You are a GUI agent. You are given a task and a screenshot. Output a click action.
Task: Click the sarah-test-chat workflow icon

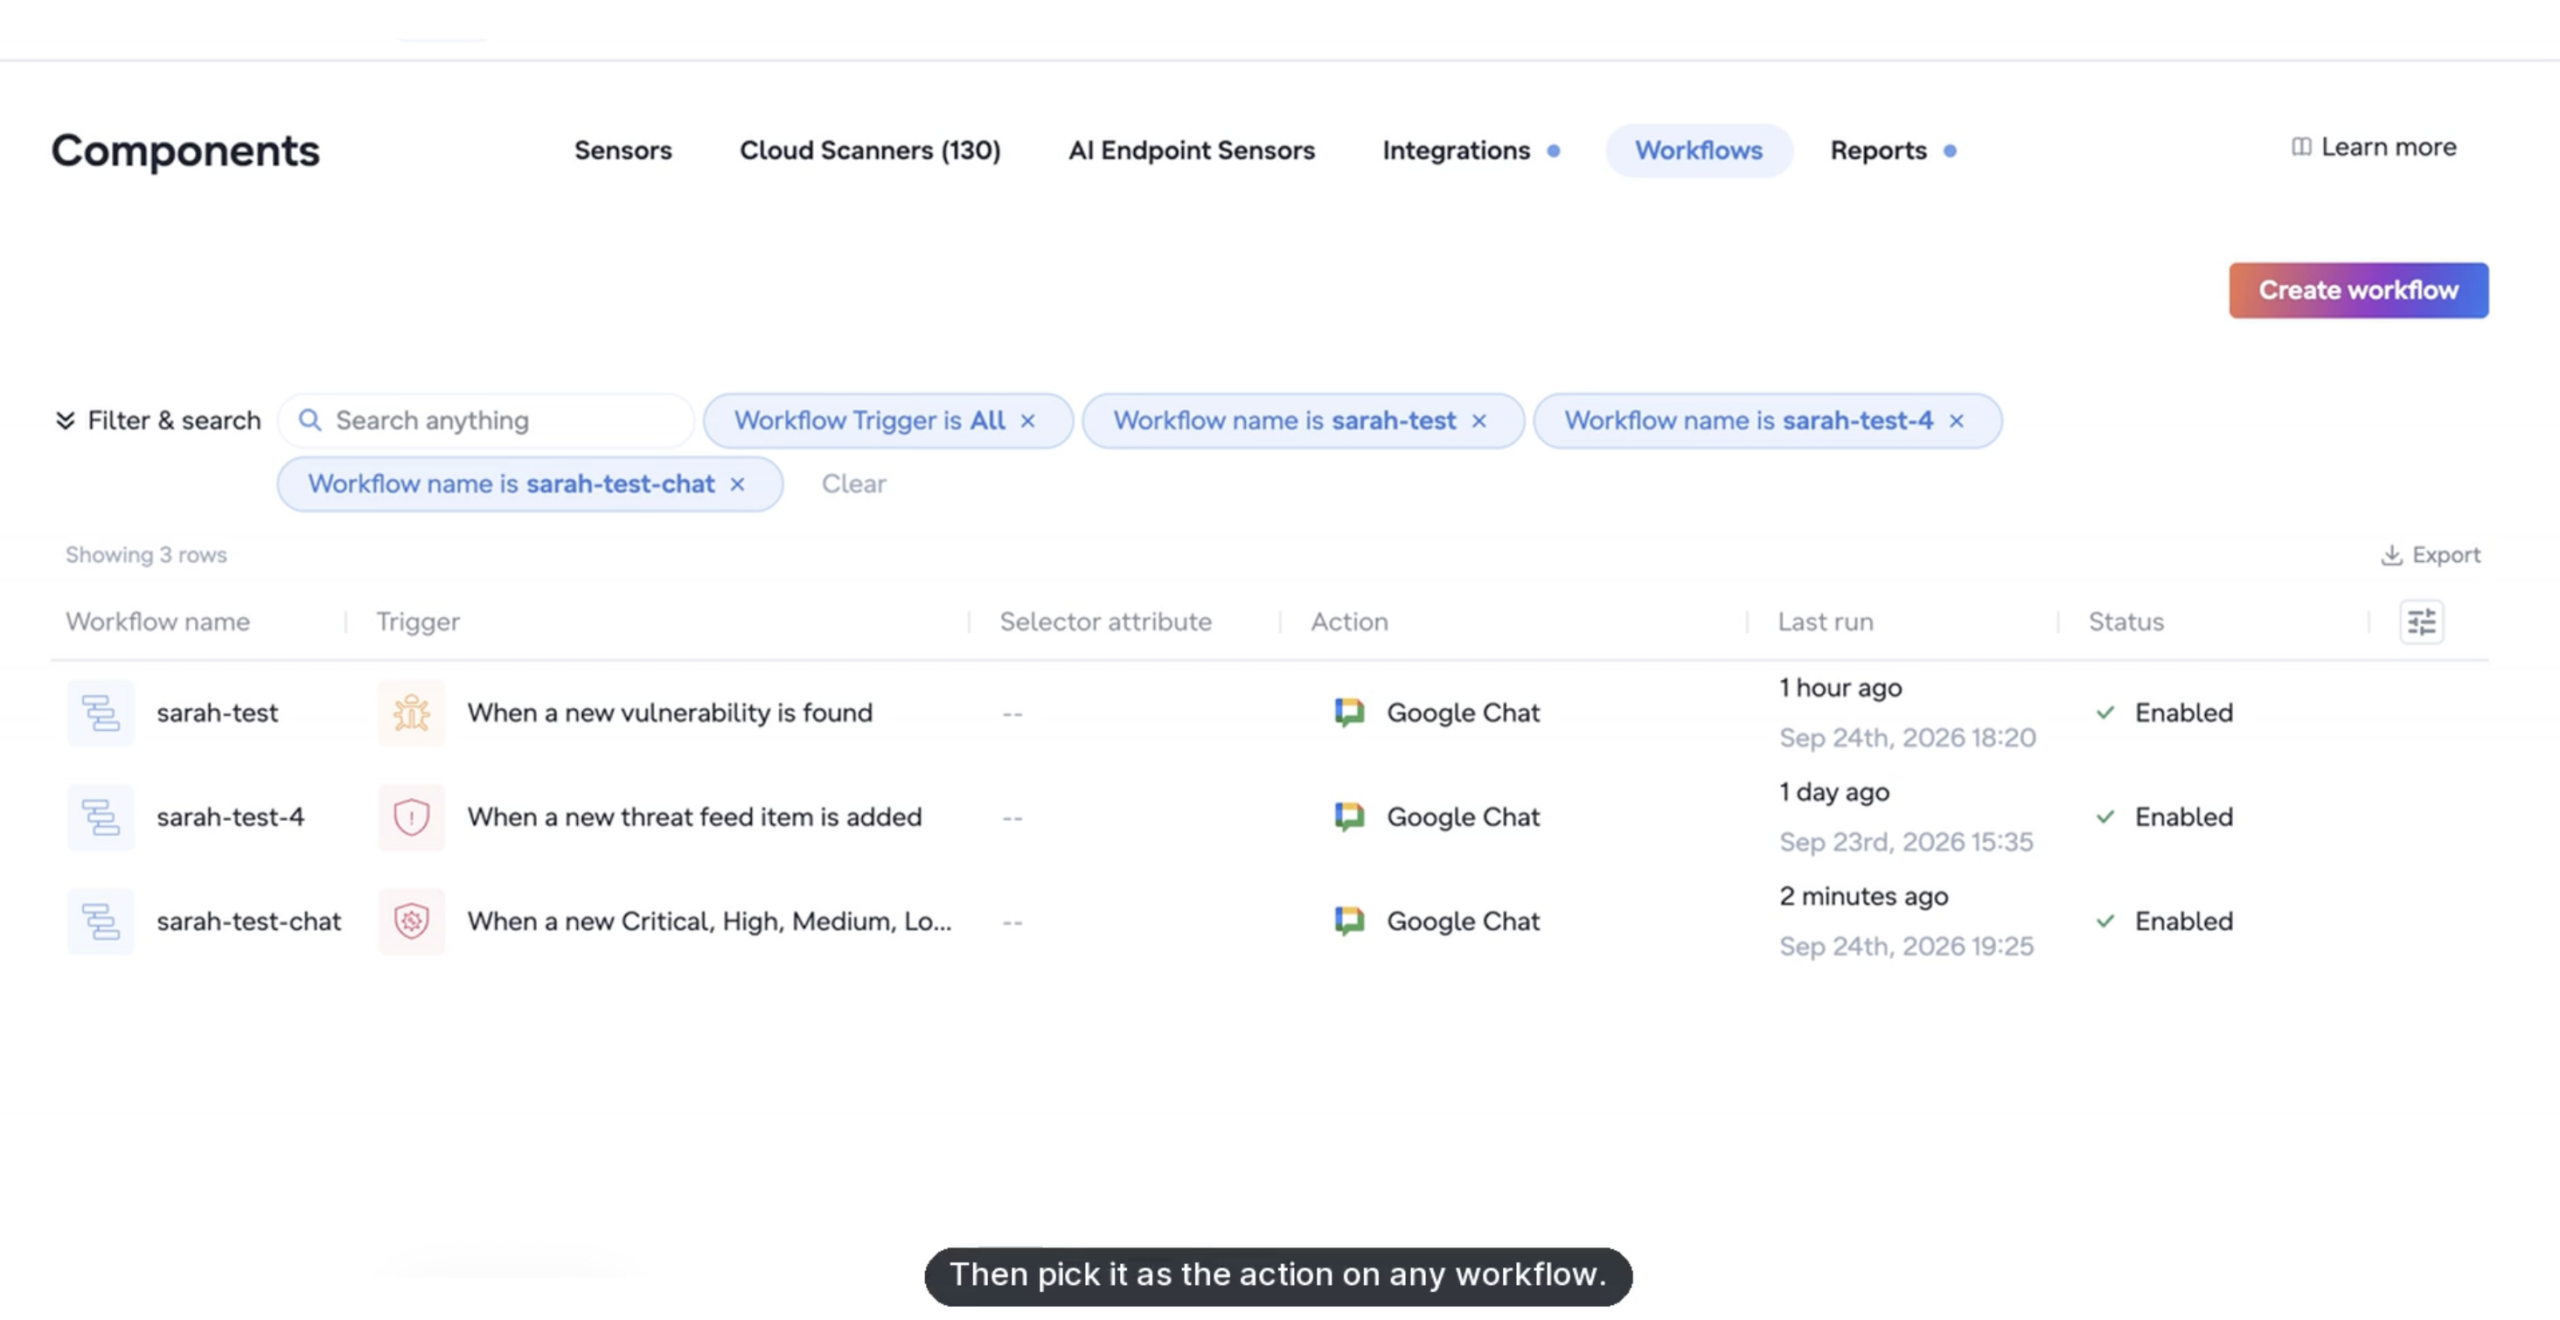(100, 921)
